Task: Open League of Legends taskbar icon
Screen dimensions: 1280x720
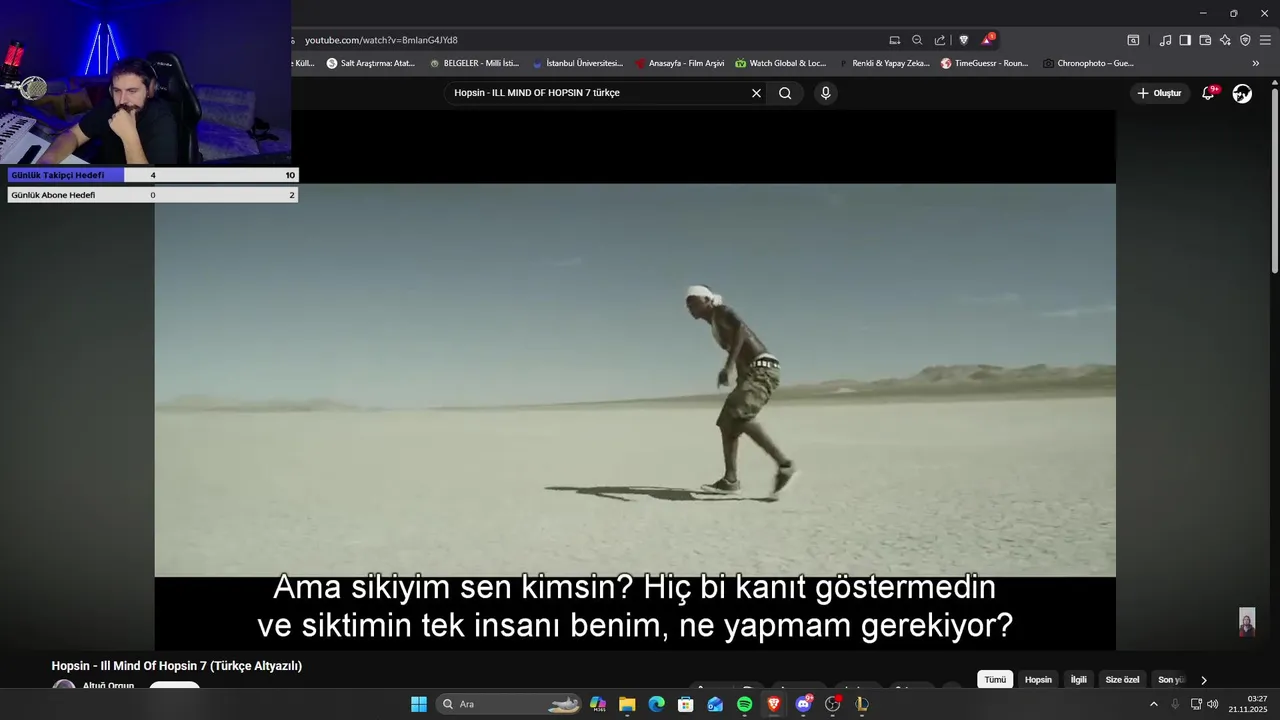Action: pos(862,704)
